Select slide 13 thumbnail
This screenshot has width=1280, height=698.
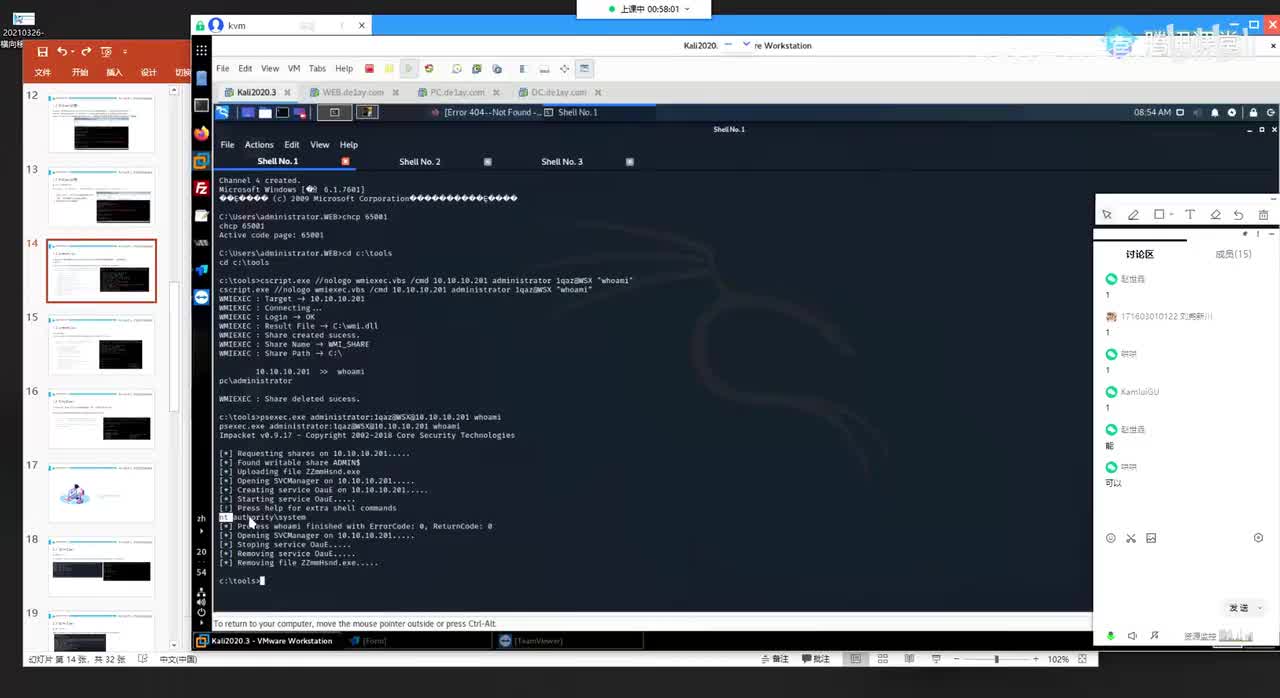[x=101, y=196]
